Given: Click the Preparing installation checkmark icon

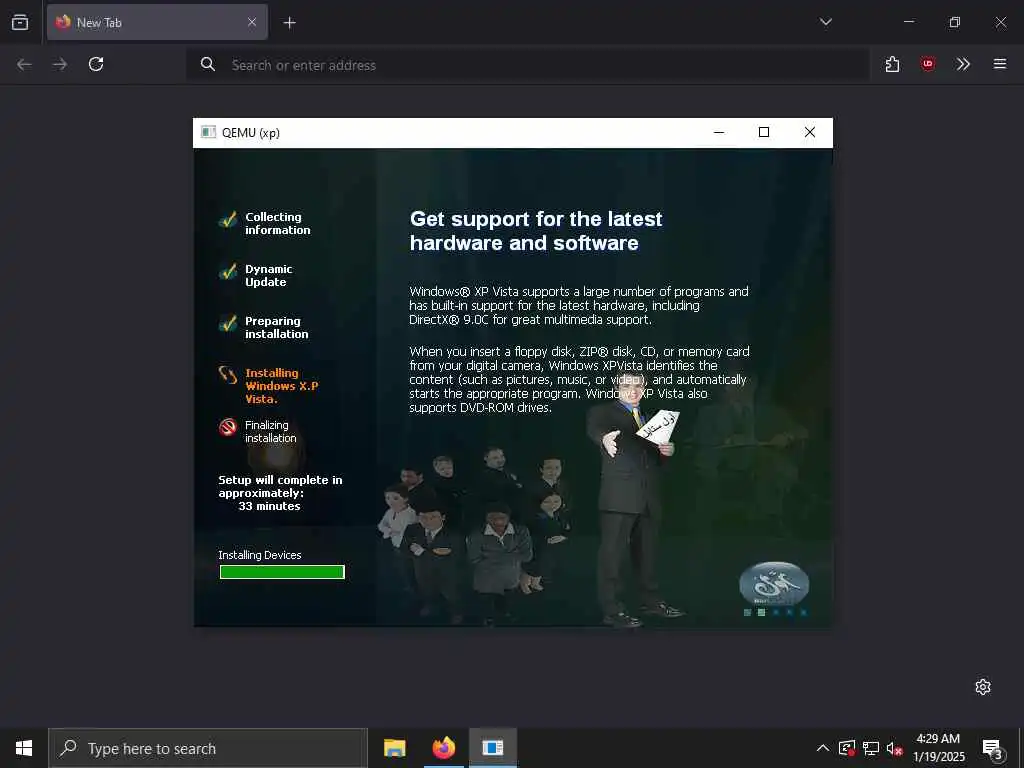Looking at the screenshot, I should pyautogui.click(x=228, y=323).
